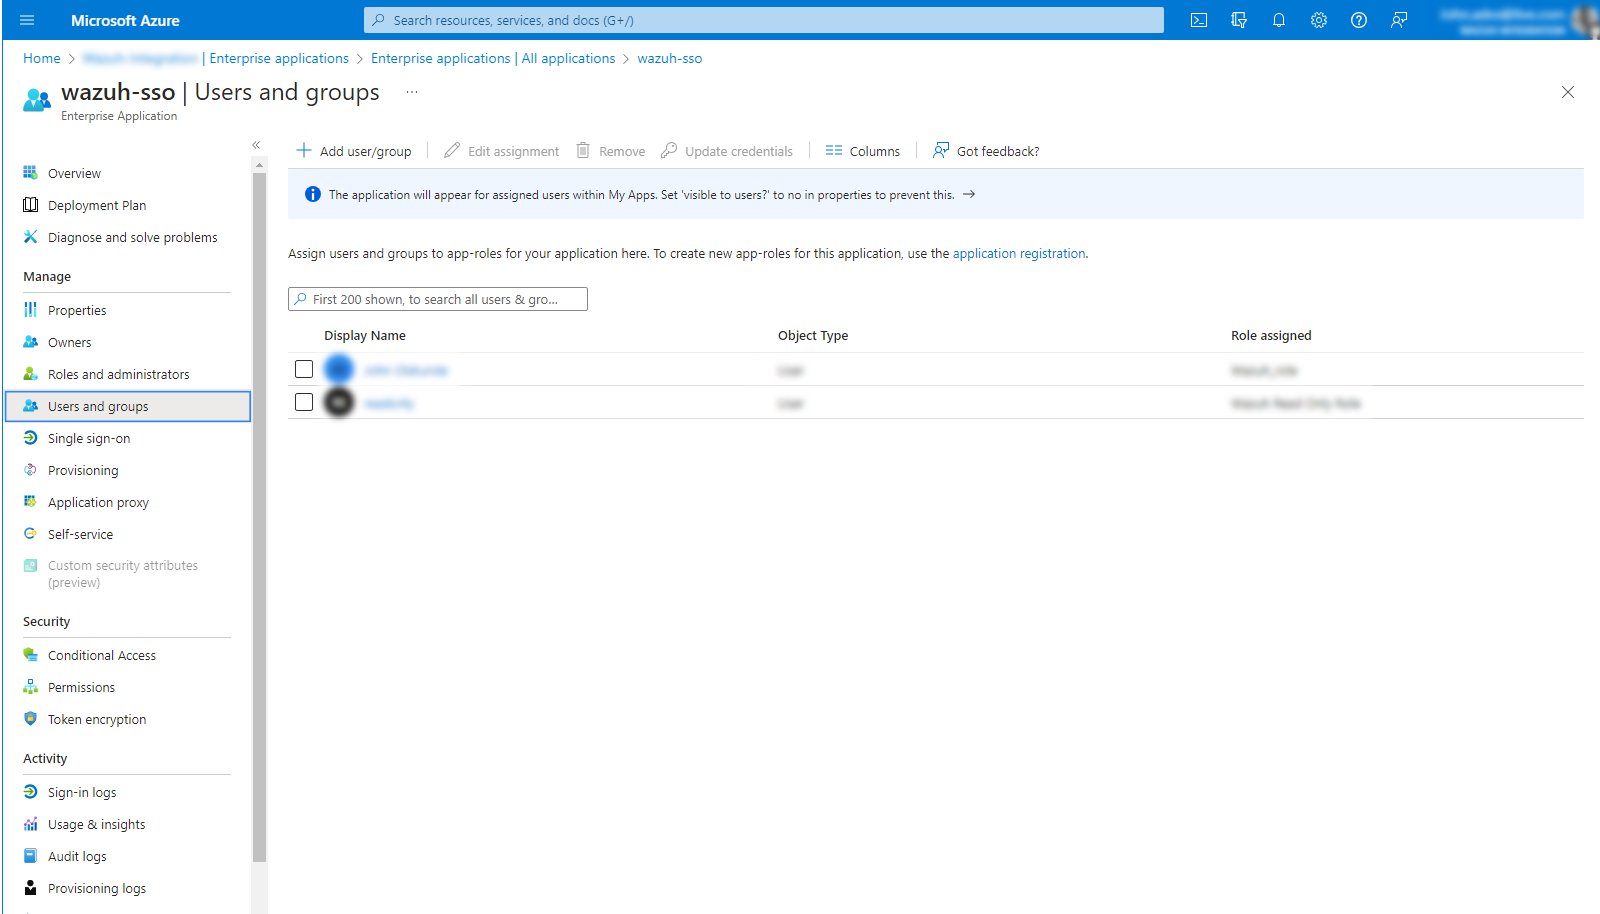Click the Directories and subscriptions filter icon

(x=1238, y=20)
